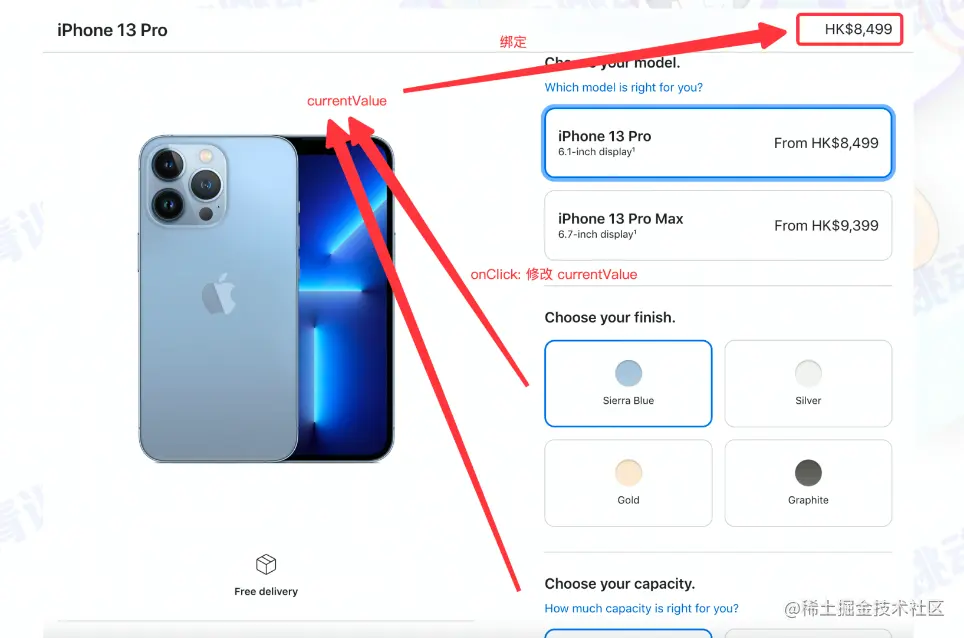Open 'Which model is right for you?' link
964x638 pixels.
623,87
